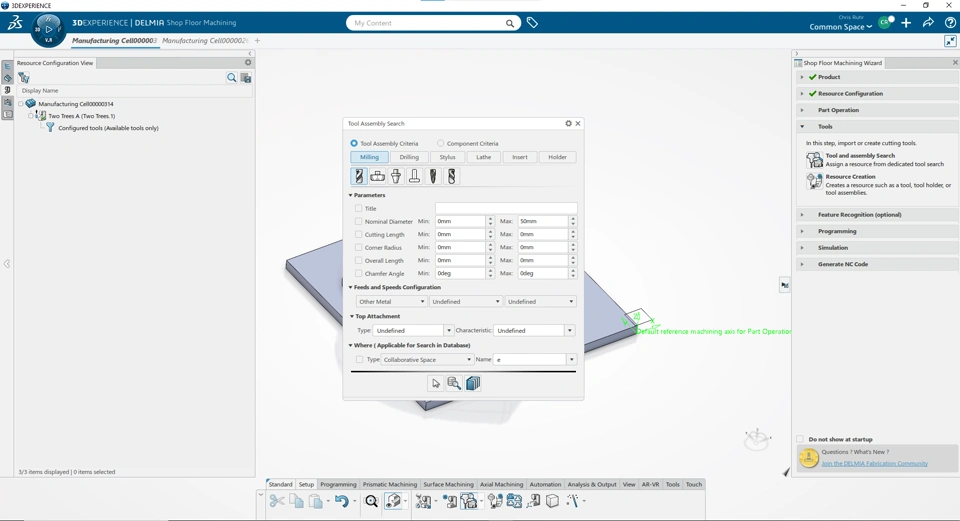This screenshot has width=960, height=521.
Task: Switch to the Prismatic Machining tab
Action: 389,484
